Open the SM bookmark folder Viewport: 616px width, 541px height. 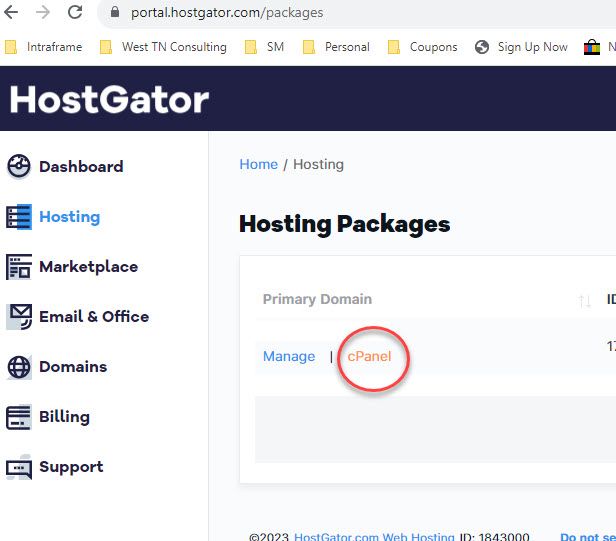(264, 47)
